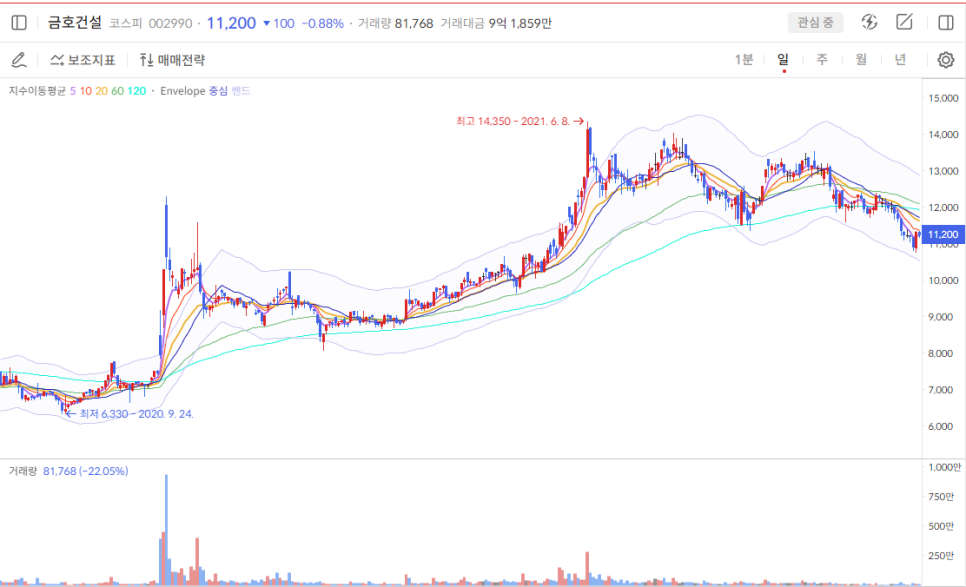Screen dimensions: 966x587
Task: Select the pencil drawing tool
Action: pos(19,60)
